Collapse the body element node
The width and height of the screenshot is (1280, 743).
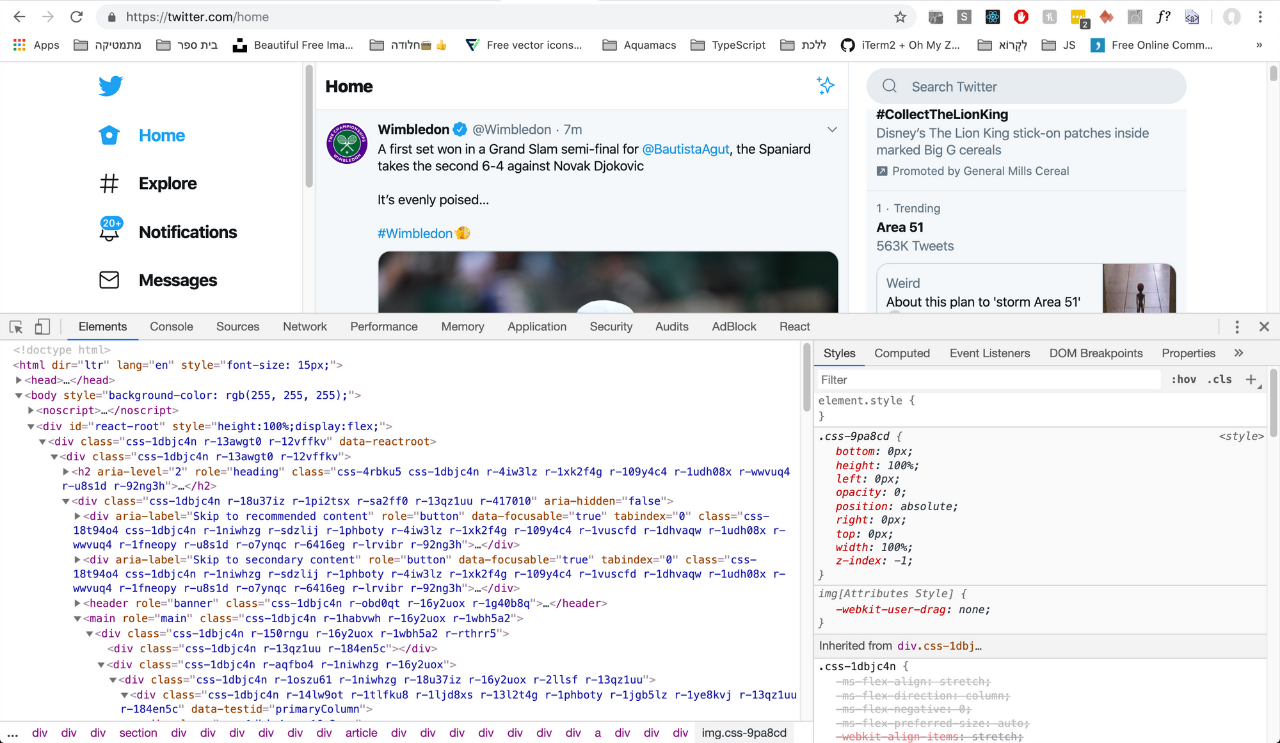point(19,395)
